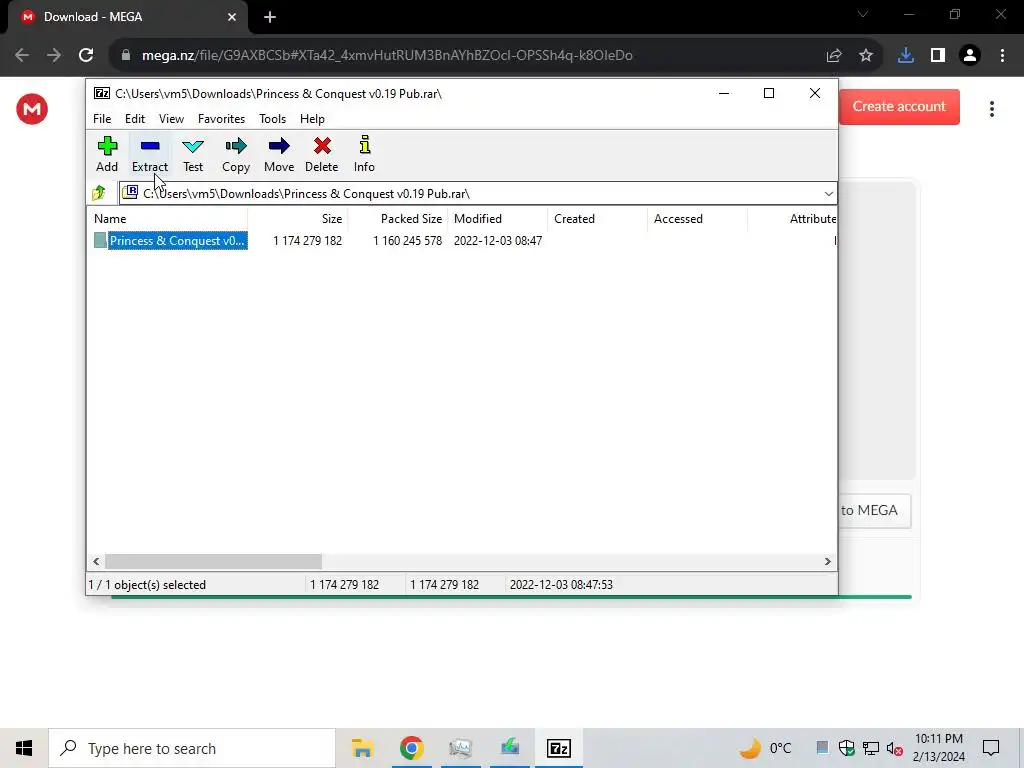This screenshot has height=768, width=1024.
Task: Sort the list by Name column
Action: (167, 219)
